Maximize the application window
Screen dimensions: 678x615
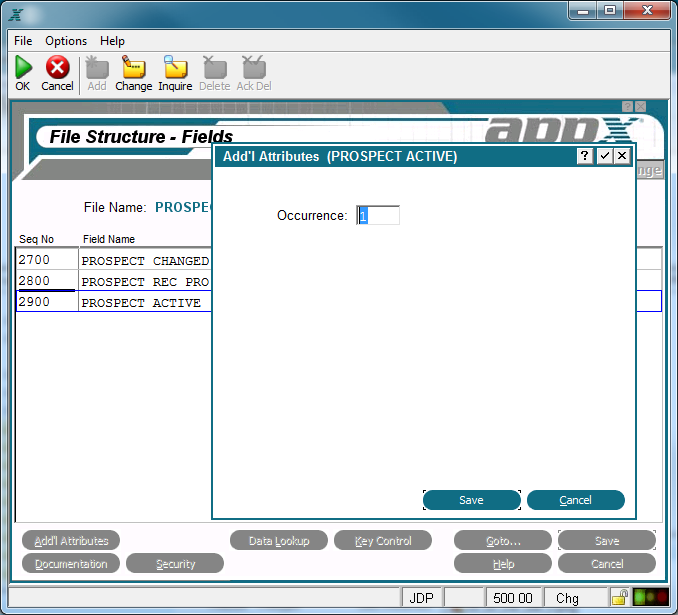point(610,10)
